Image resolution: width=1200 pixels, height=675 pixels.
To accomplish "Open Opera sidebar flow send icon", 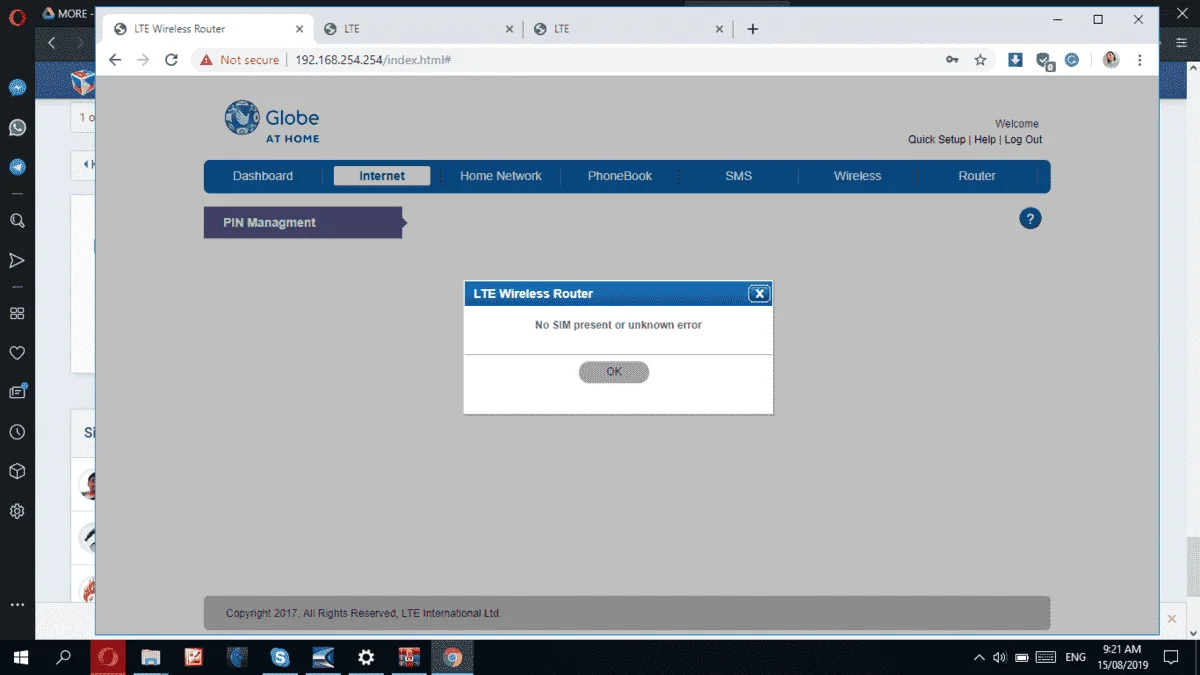I will (x=17, y=260).
